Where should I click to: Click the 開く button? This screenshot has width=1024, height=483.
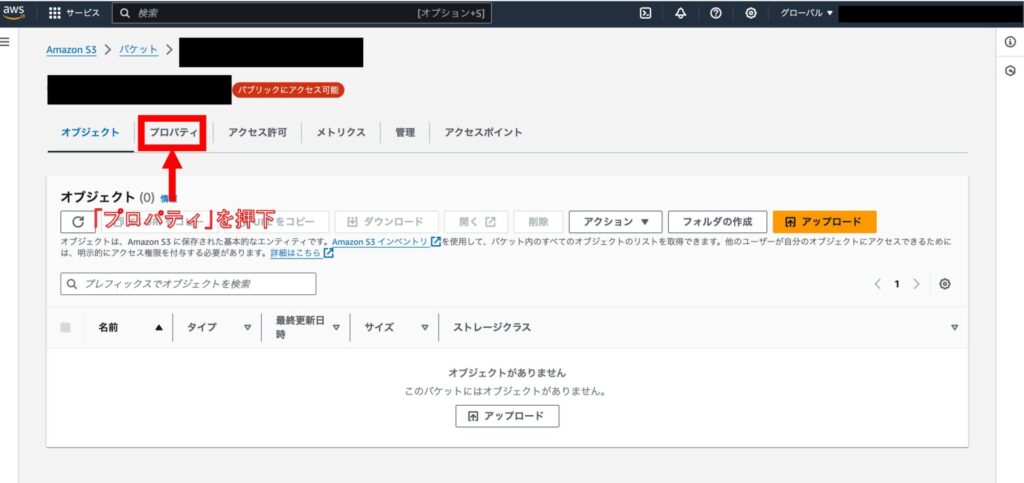477,222
